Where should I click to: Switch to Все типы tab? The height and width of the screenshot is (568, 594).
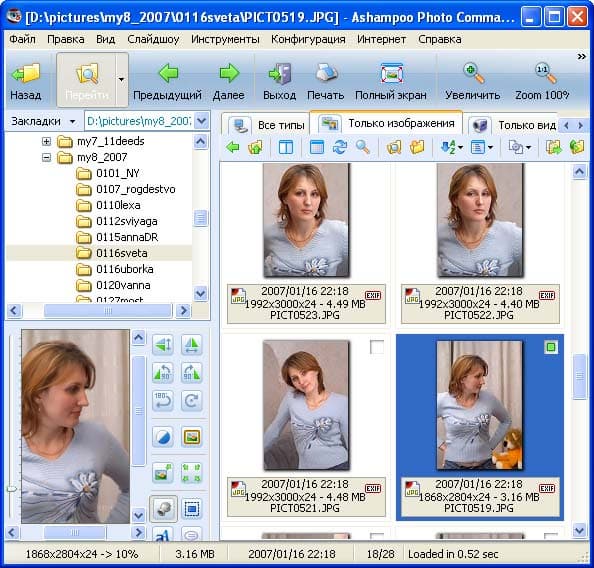(x=266, y=125)
